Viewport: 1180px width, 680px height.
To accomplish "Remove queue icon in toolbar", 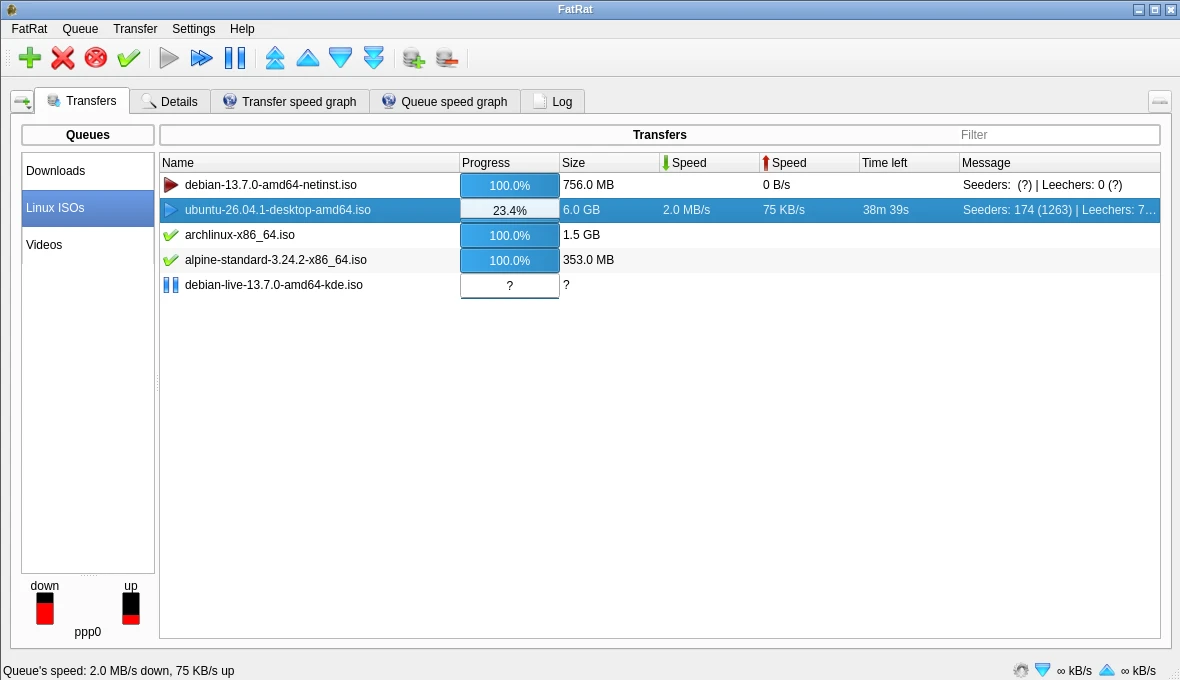I will [x=446, y=58].
